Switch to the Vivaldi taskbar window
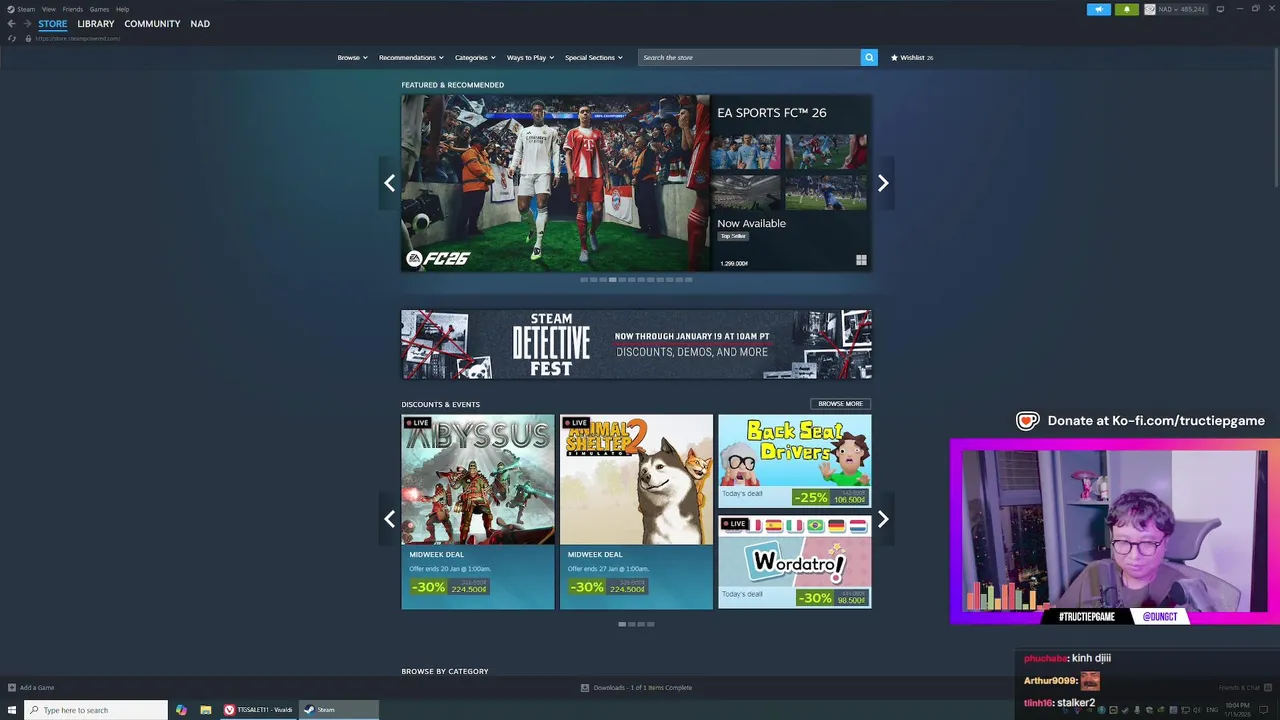Viewport: 1280px width, 720px height. [x=258, y=710]
